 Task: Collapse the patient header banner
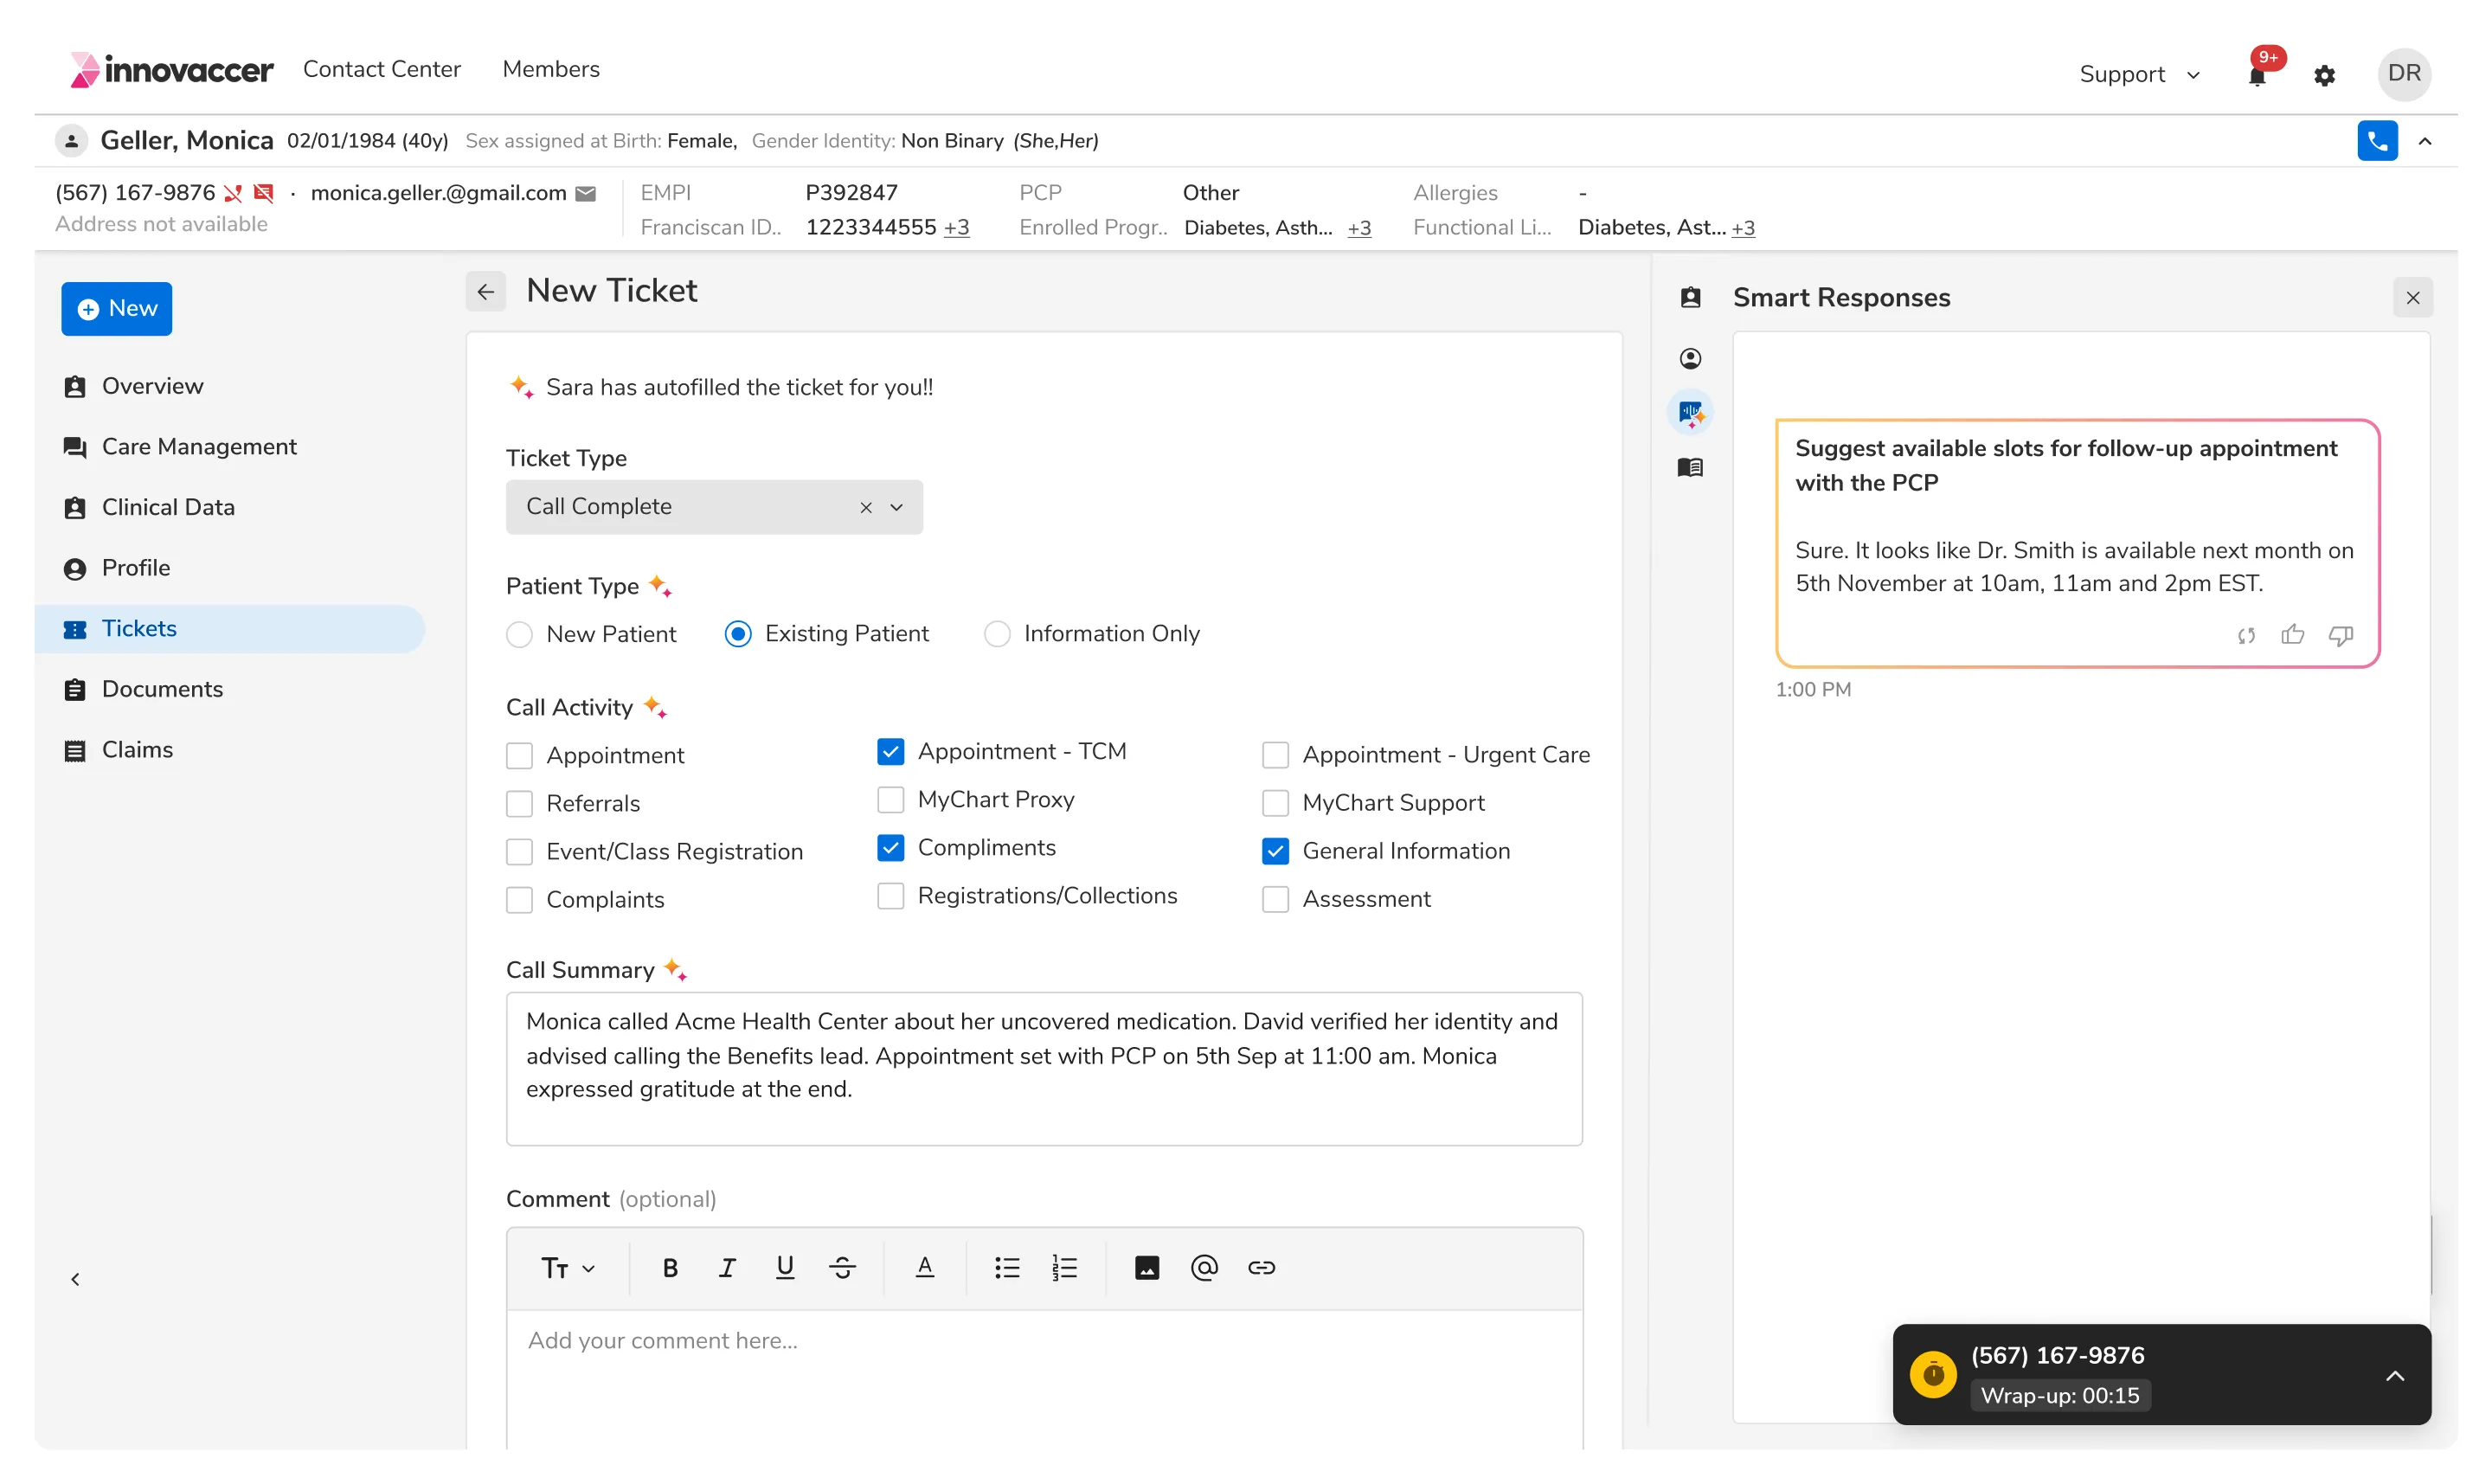(2424, 142)
